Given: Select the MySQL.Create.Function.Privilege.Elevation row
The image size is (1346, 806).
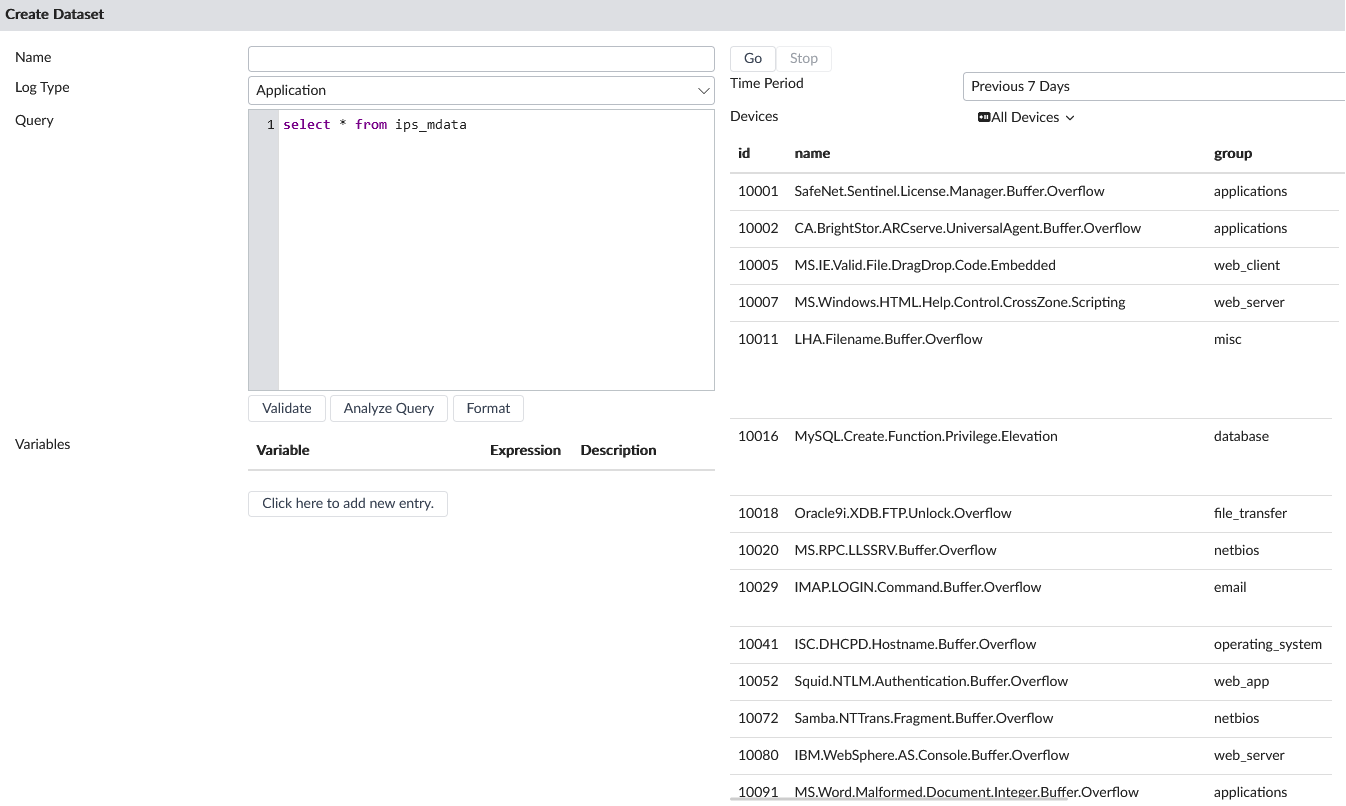Looking at the screenshot, I should pos(925,436).
